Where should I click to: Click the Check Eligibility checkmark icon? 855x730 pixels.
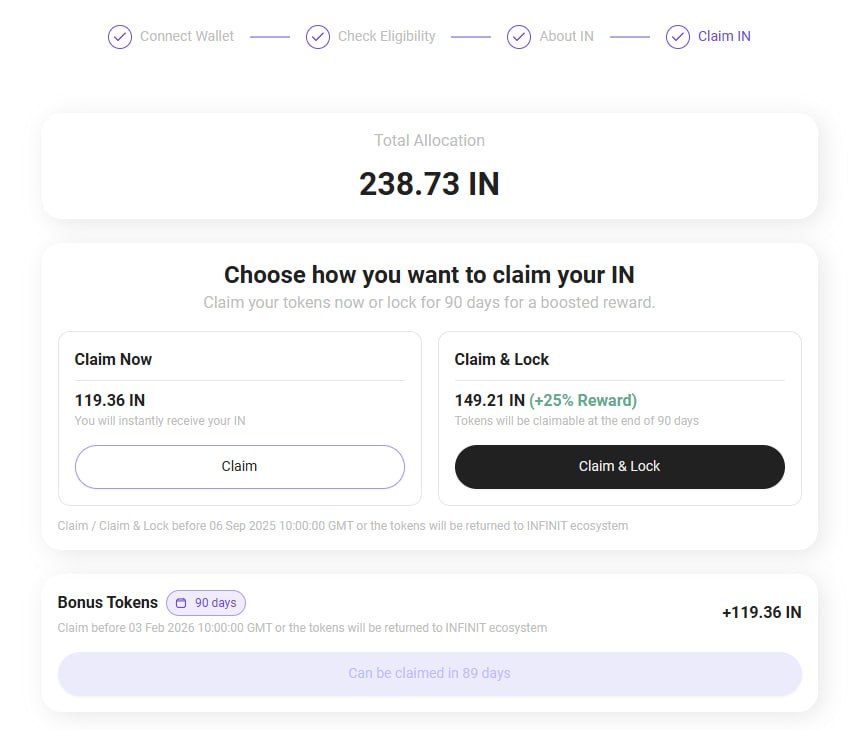tap(317, 37)
